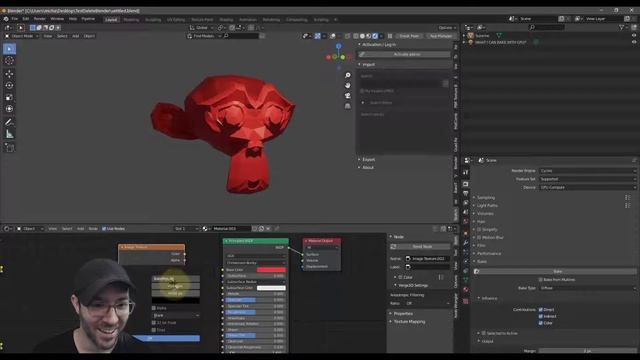Select the Add Cube tool
This screenshot has width=640, height=360.
9,147
